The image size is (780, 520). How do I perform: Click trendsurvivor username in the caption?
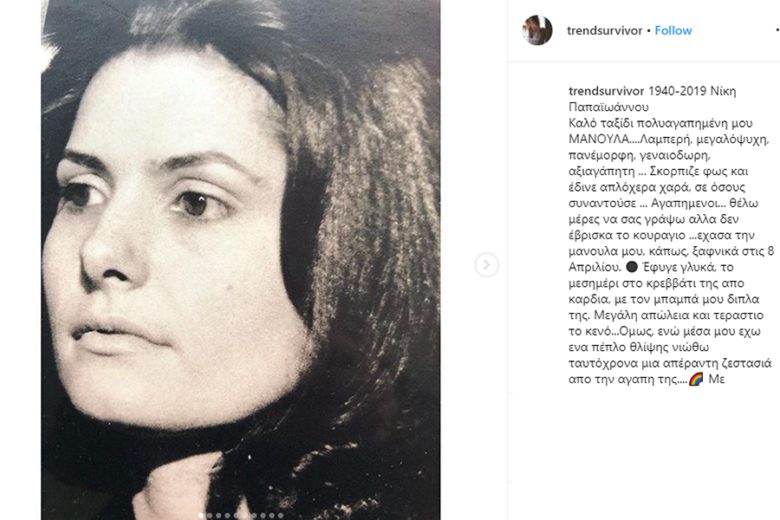[606, 91]
